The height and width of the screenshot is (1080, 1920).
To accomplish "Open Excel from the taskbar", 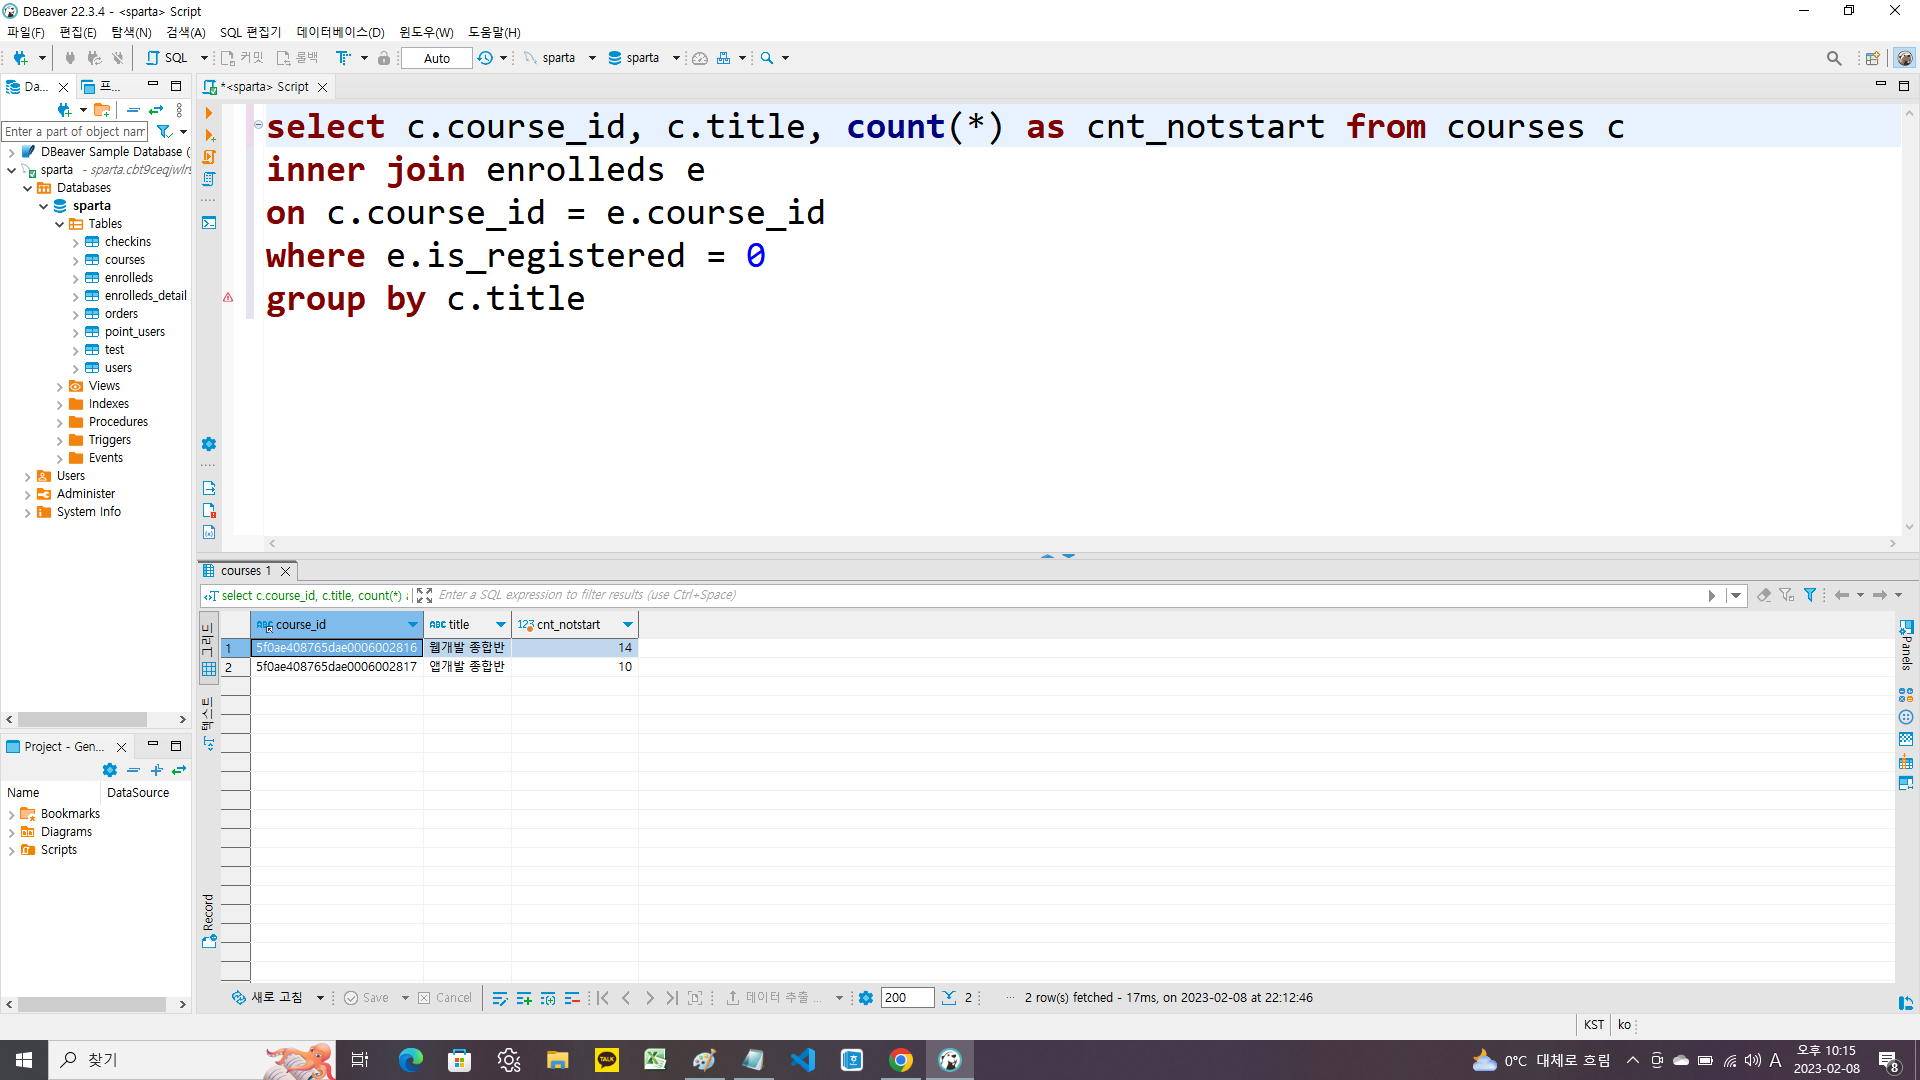I will pyautogui.click(x=656, y=1060).
